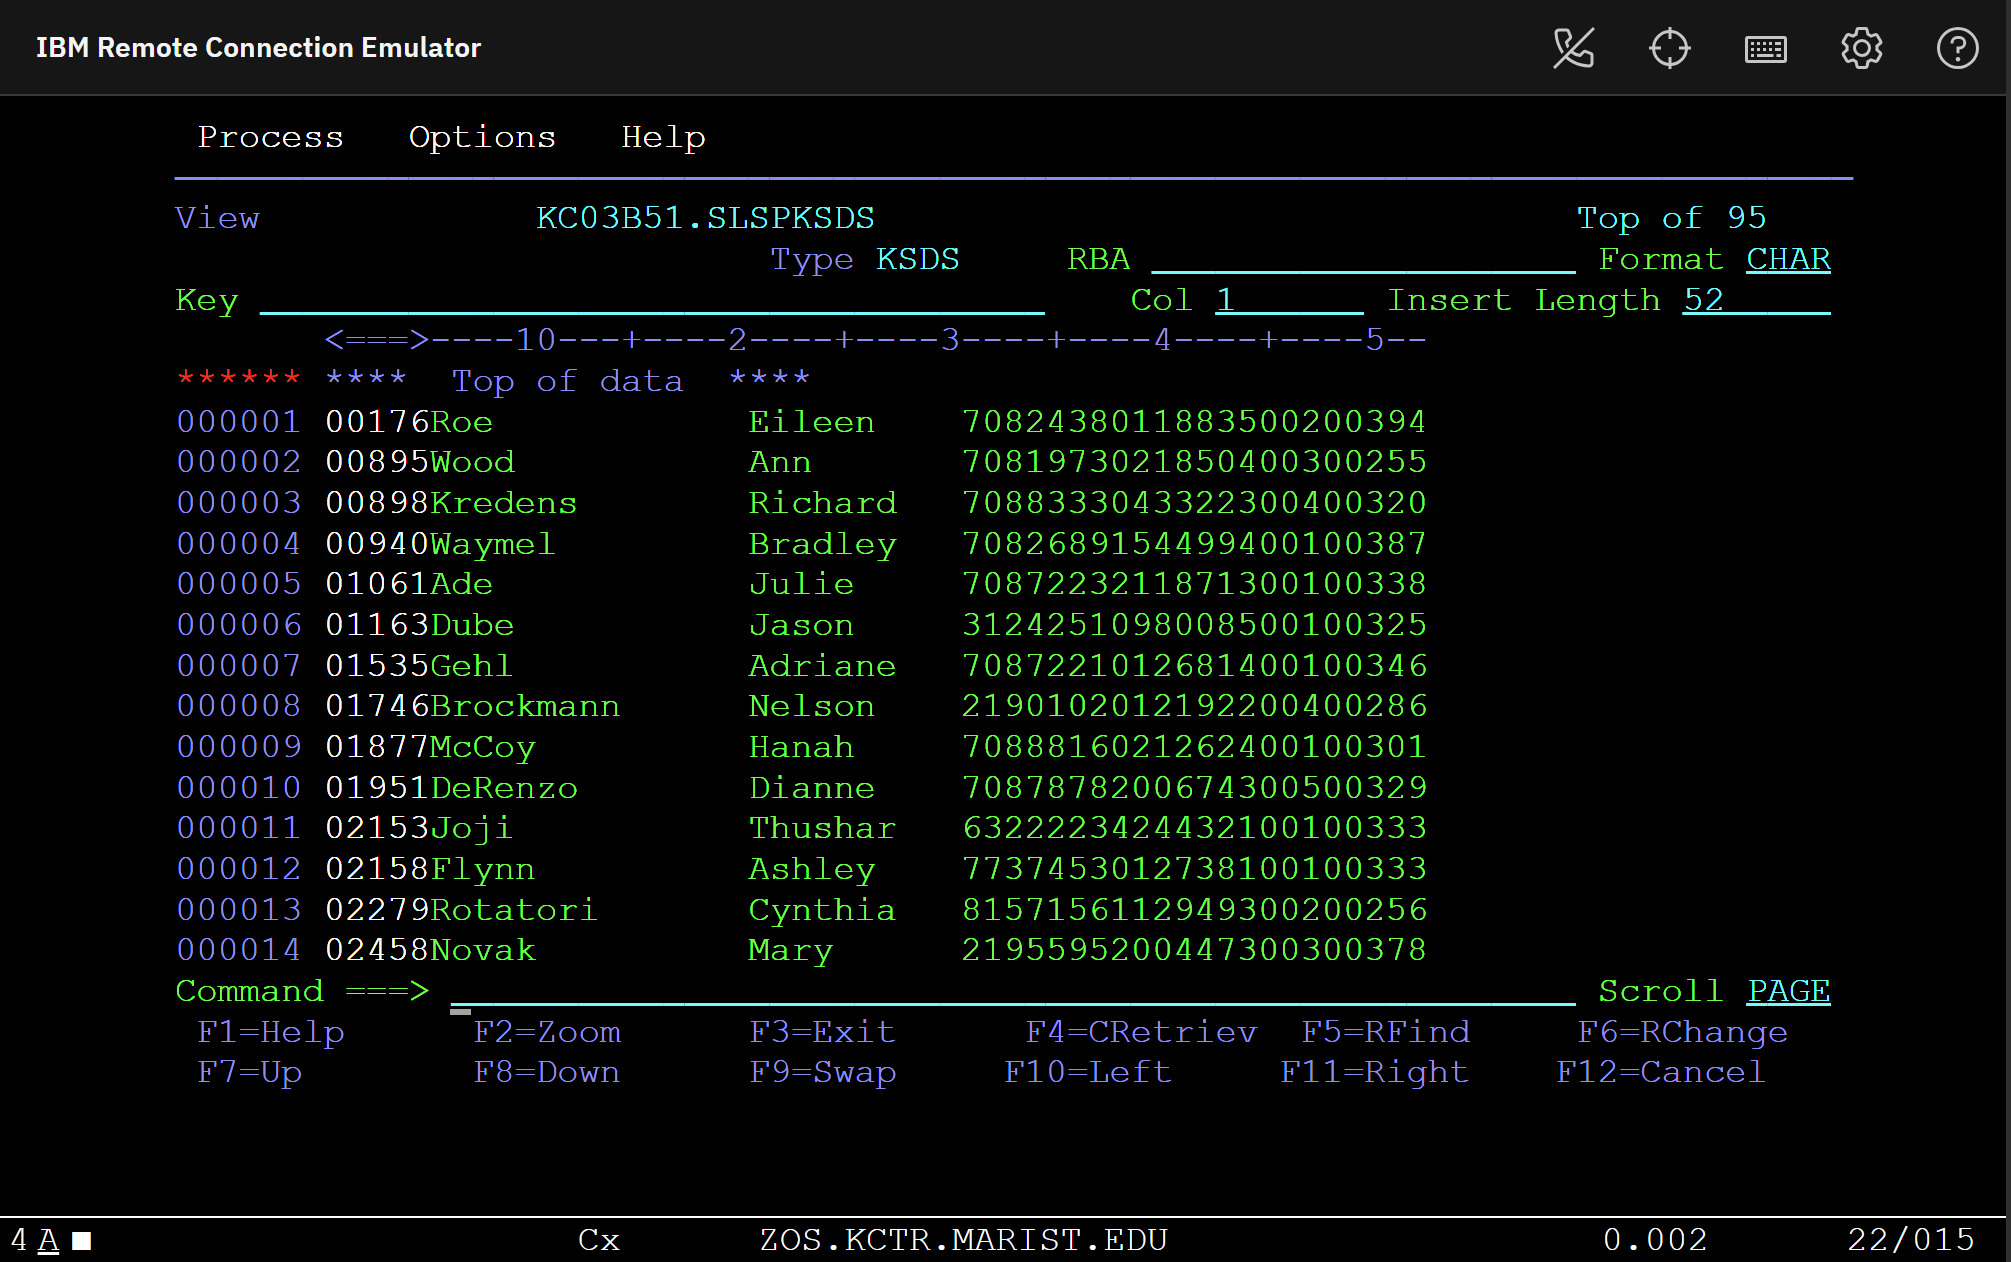
Task: Click the name Kredens in row 000003
Action: tap(504, 503)
